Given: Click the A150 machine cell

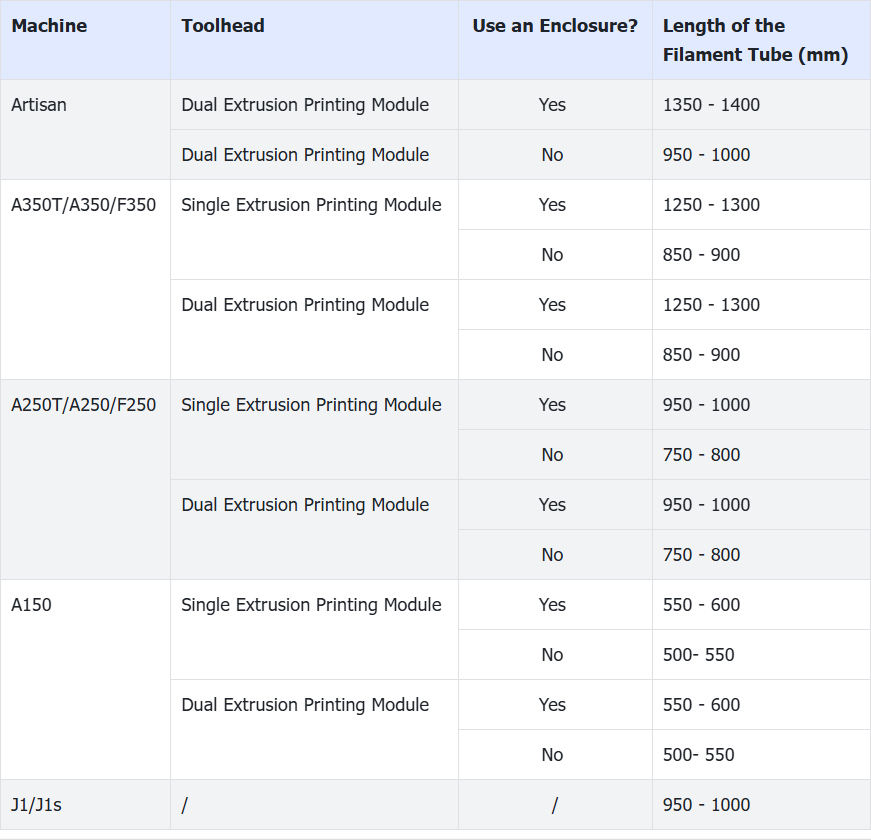Looking at the screenshot, I should pyautogui.click(x=31, y=605).
